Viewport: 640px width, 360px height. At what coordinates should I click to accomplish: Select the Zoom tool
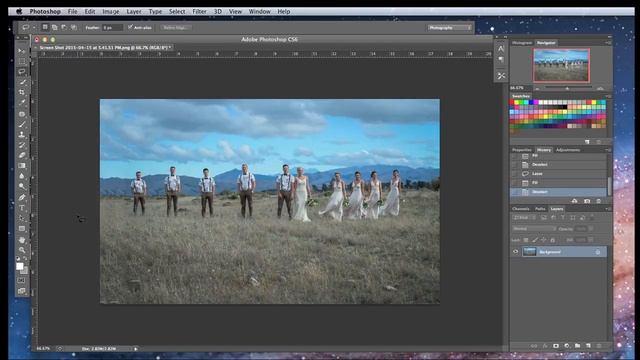coord(22,250)
